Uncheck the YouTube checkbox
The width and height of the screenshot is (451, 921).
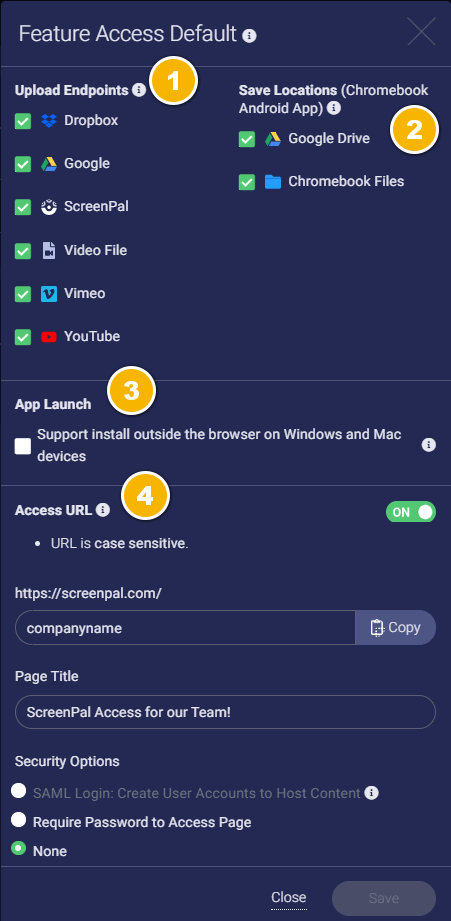(23, 337)
